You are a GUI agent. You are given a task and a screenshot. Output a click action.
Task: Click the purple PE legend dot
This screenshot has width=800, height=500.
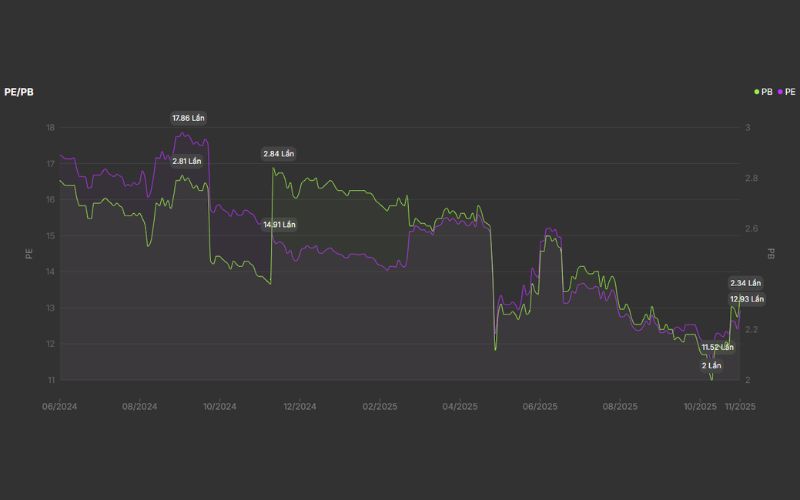click(779, 91)
